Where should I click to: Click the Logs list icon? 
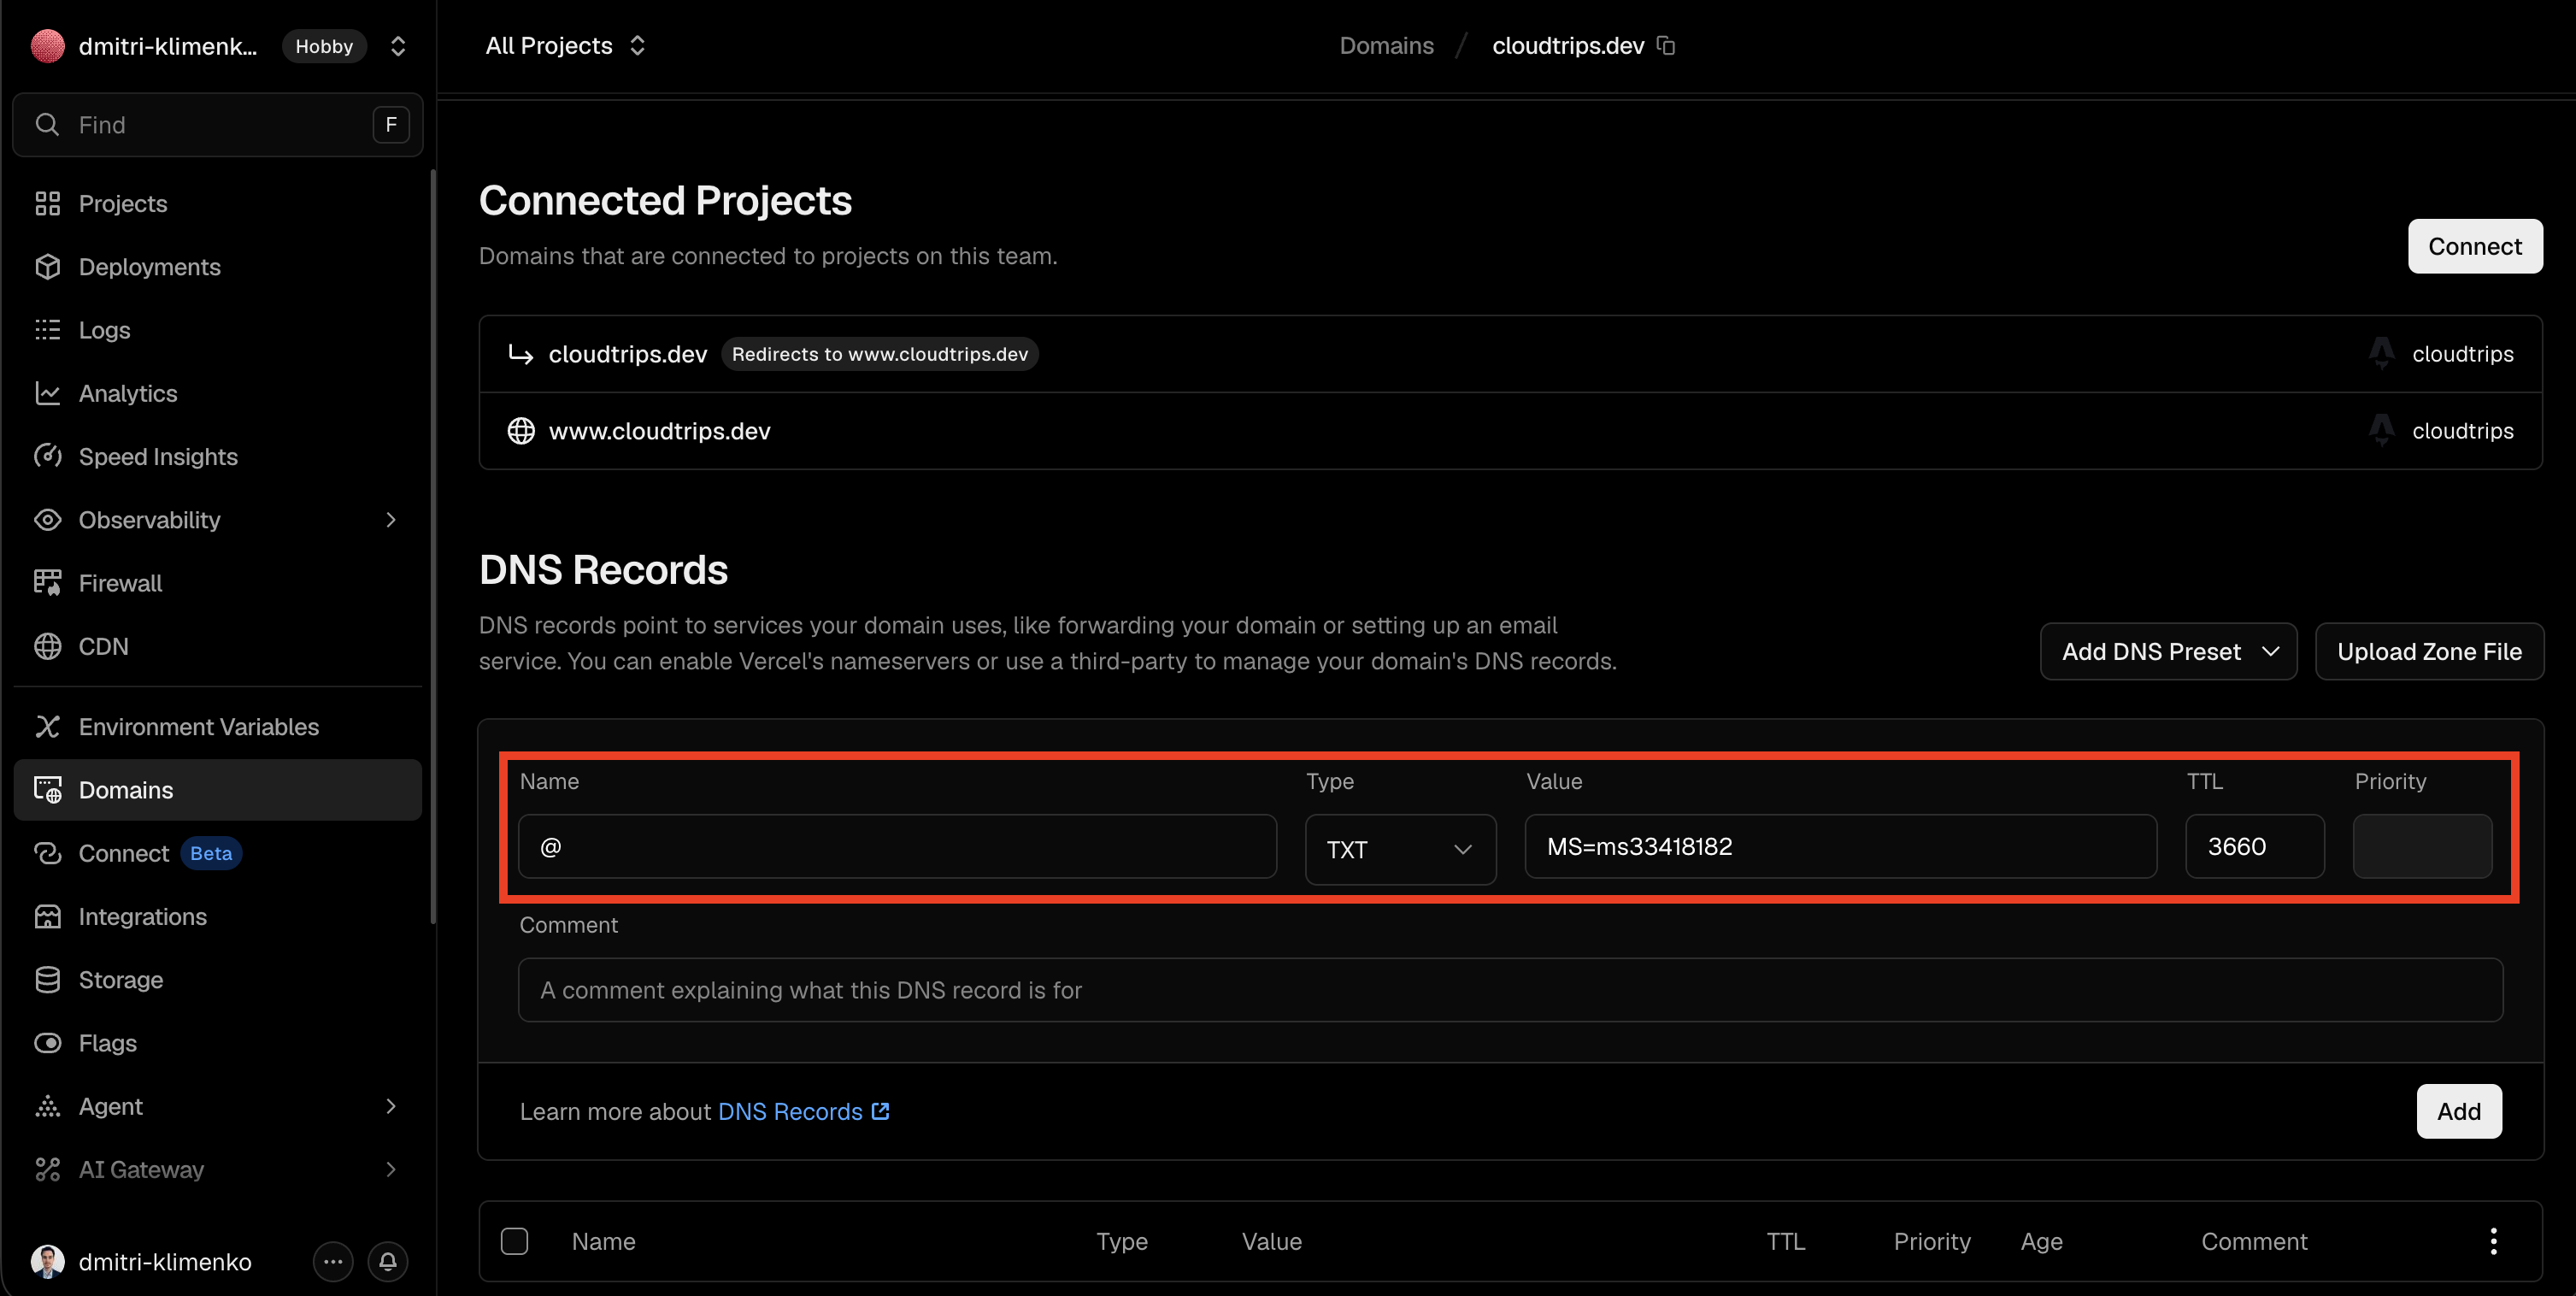47,330
